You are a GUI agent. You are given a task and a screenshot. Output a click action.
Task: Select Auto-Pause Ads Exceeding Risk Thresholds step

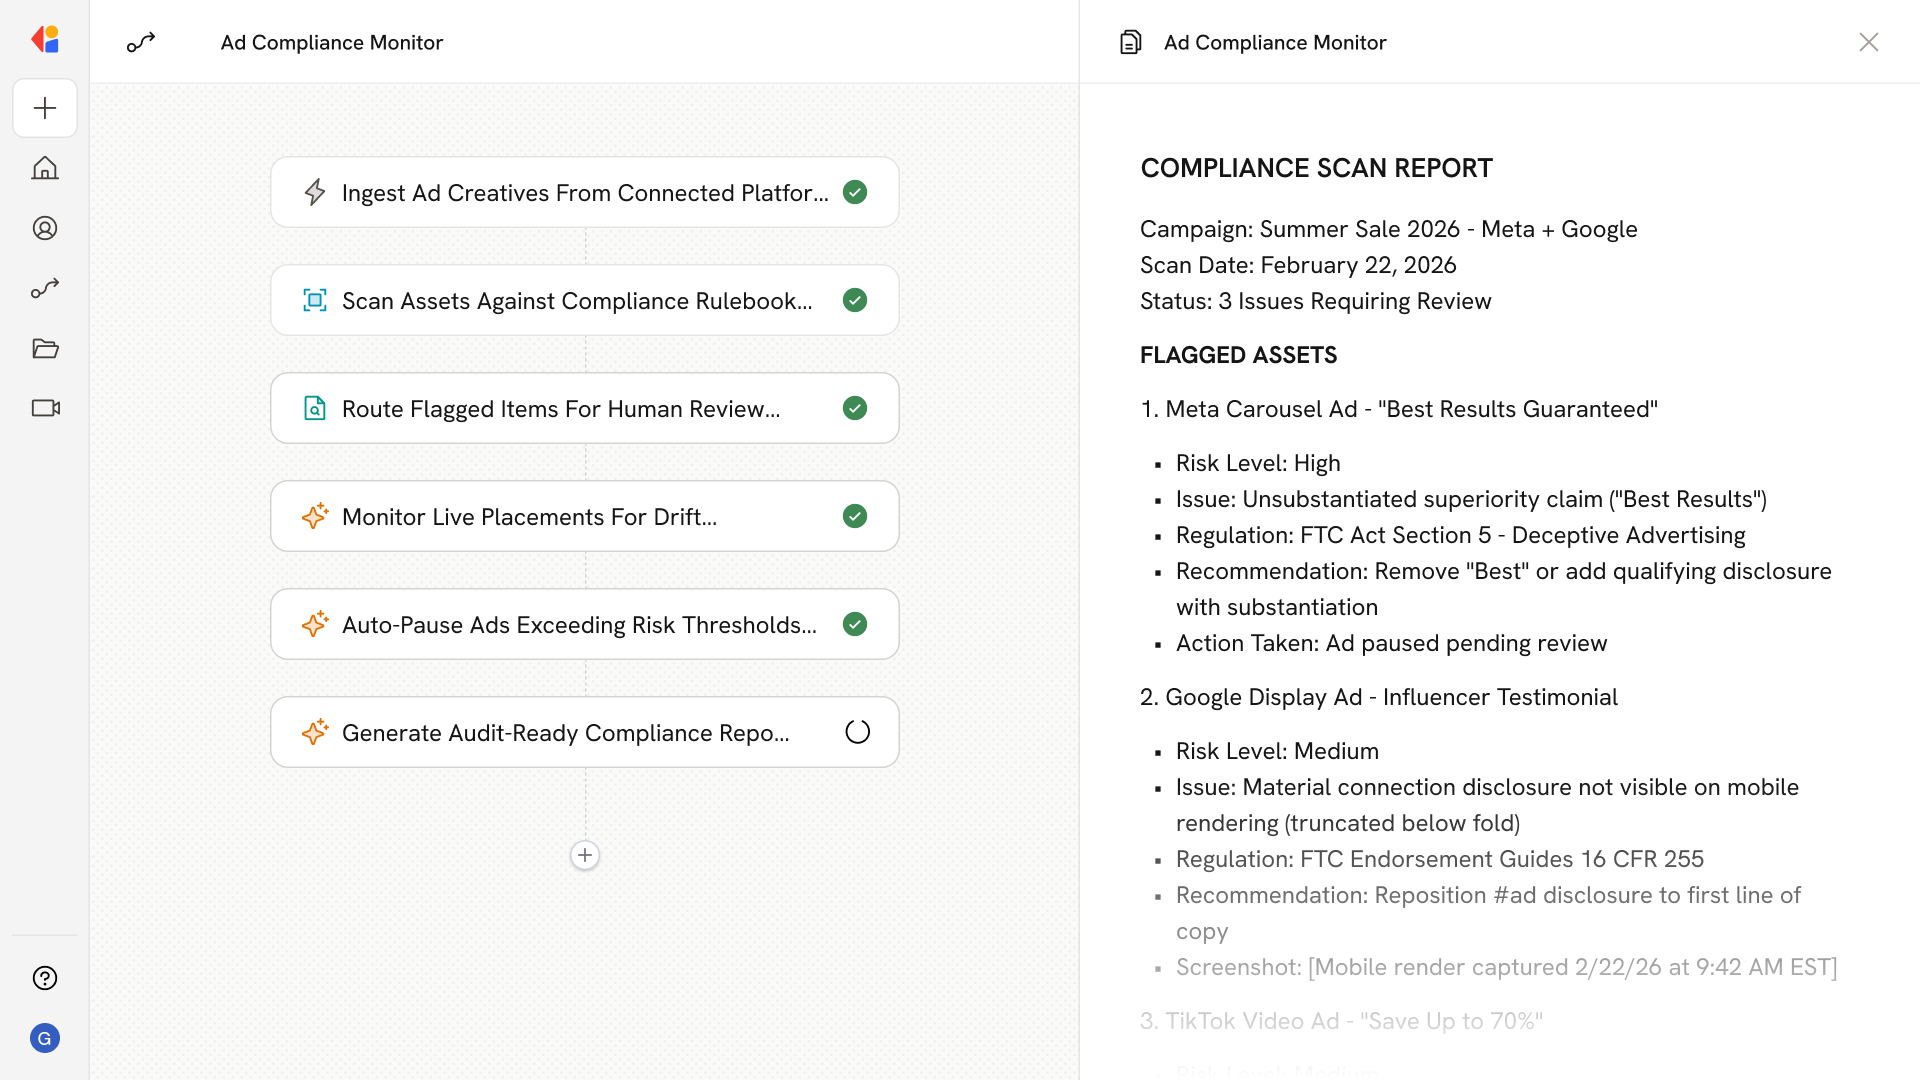(584, 624)
